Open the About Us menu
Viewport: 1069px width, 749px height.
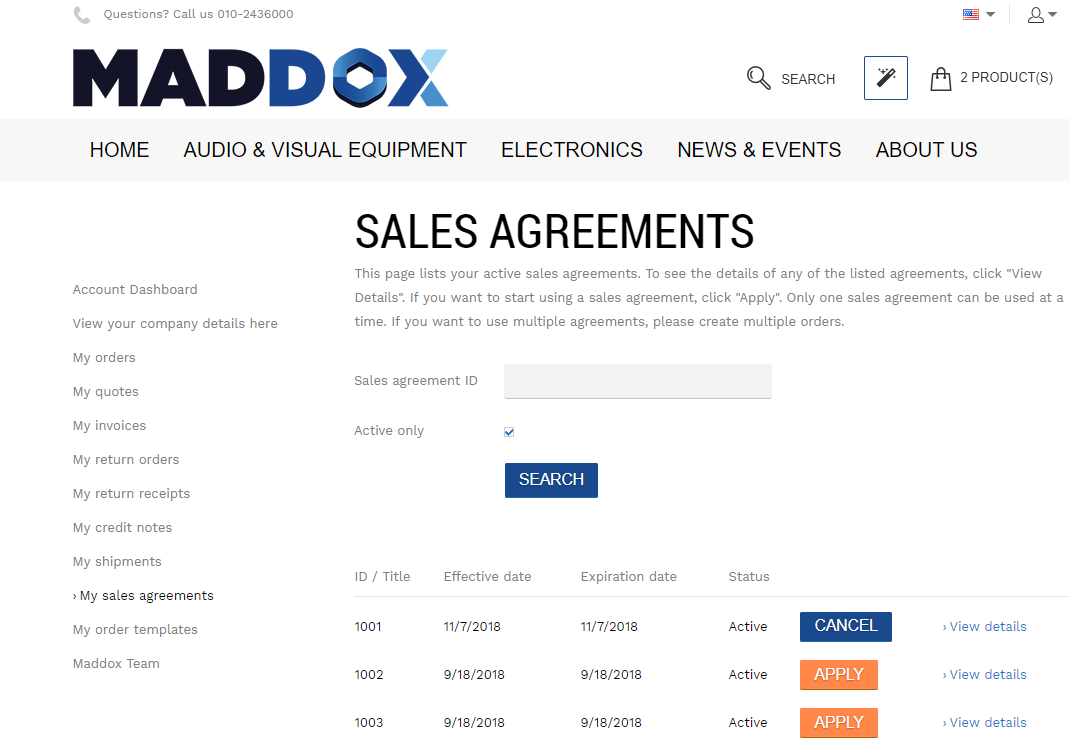(927, 150)
